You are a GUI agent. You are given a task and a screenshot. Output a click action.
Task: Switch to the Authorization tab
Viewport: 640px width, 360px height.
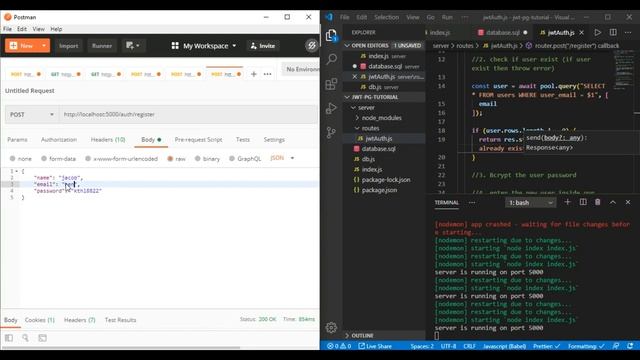tap(59, 140)
